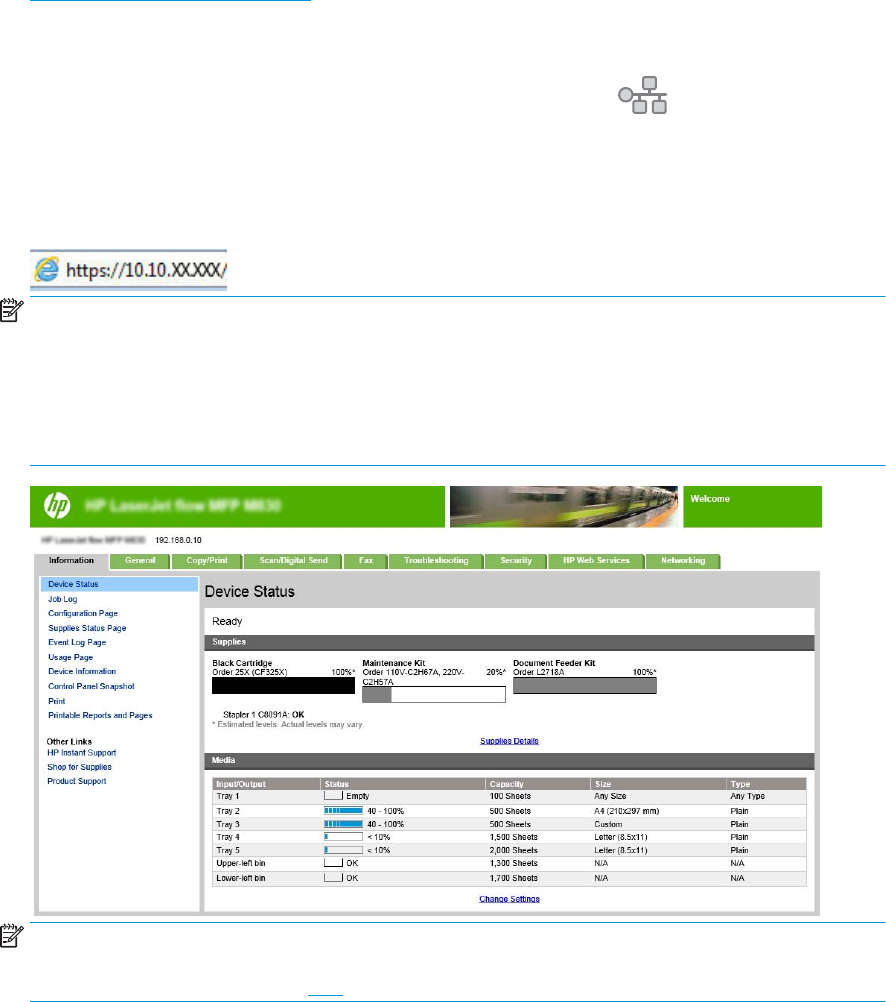Viewport: 886px width, 1002px height.
Task: Click the Maintenance Kit level bar
Action: pyautogui.click(x=434, y=695)
